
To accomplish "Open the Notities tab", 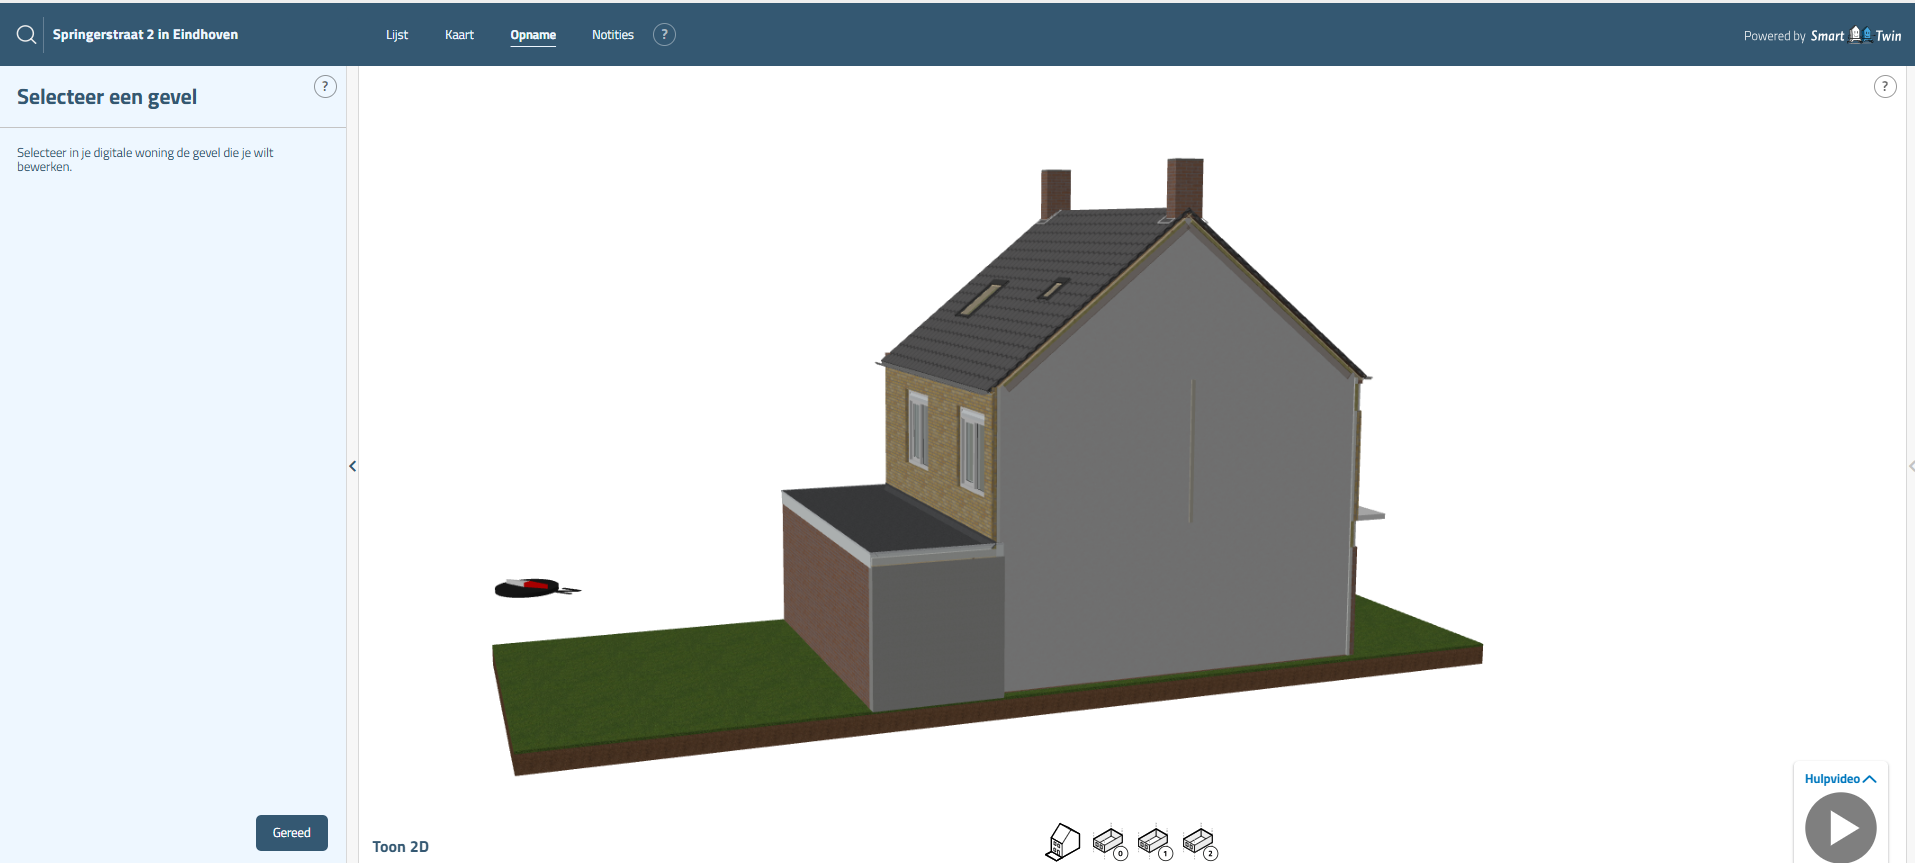I will [x=612, y=35].
